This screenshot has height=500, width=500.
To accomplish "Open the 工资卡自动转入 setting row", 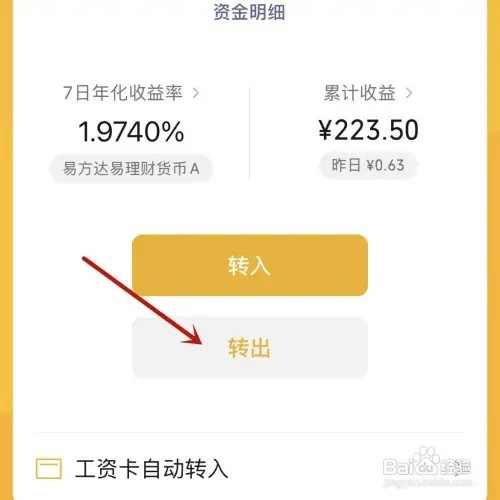I will click(x=249, y=468).
